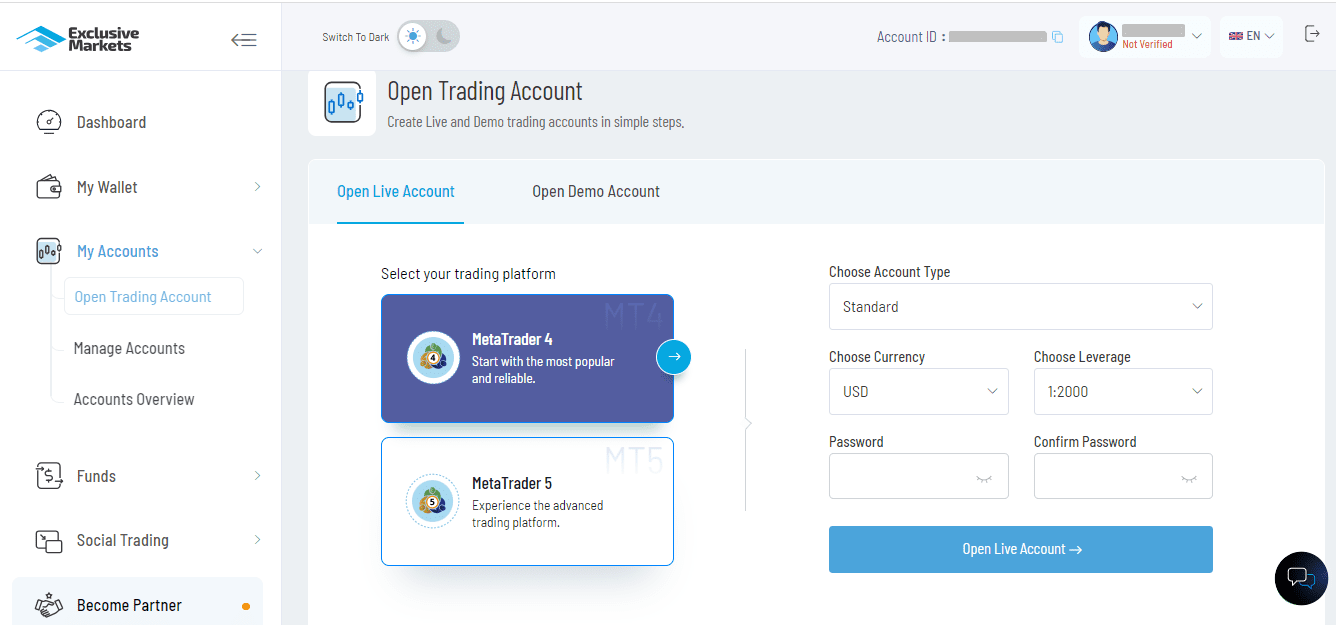Click the "Choose Currency" field label
The height and width of the screenshot is (625, 1336).
(x=877, y=357)
